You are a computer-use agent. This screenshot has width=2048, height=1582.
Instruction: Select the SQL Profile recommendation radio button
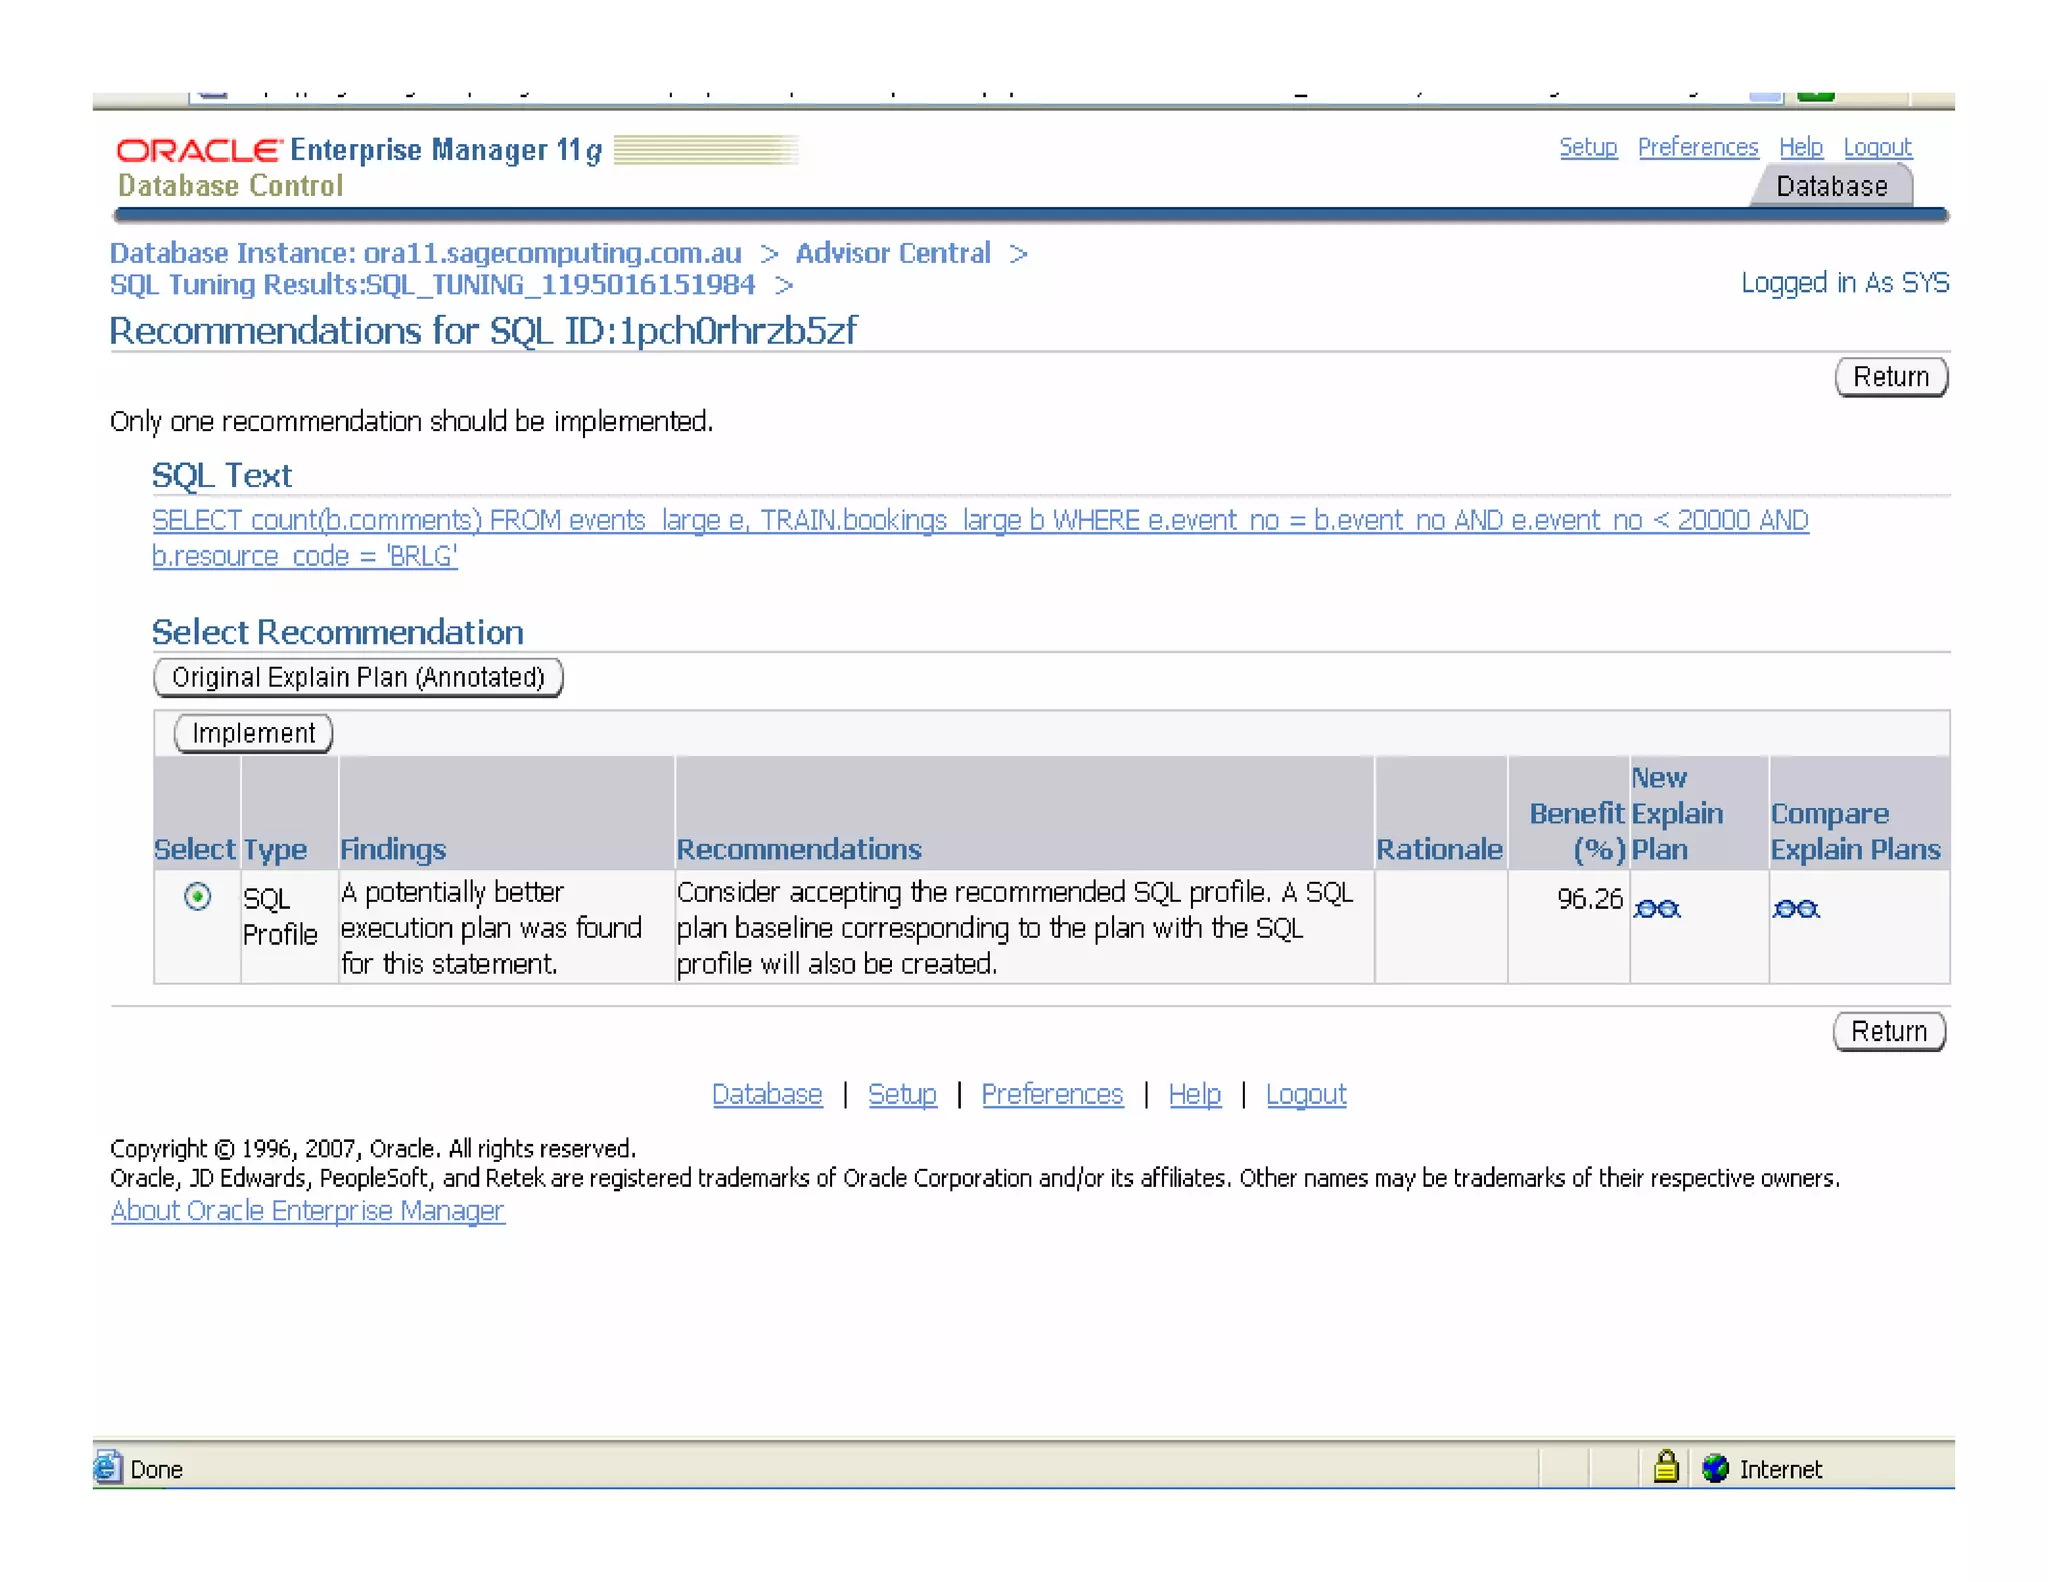pos(198,896)
